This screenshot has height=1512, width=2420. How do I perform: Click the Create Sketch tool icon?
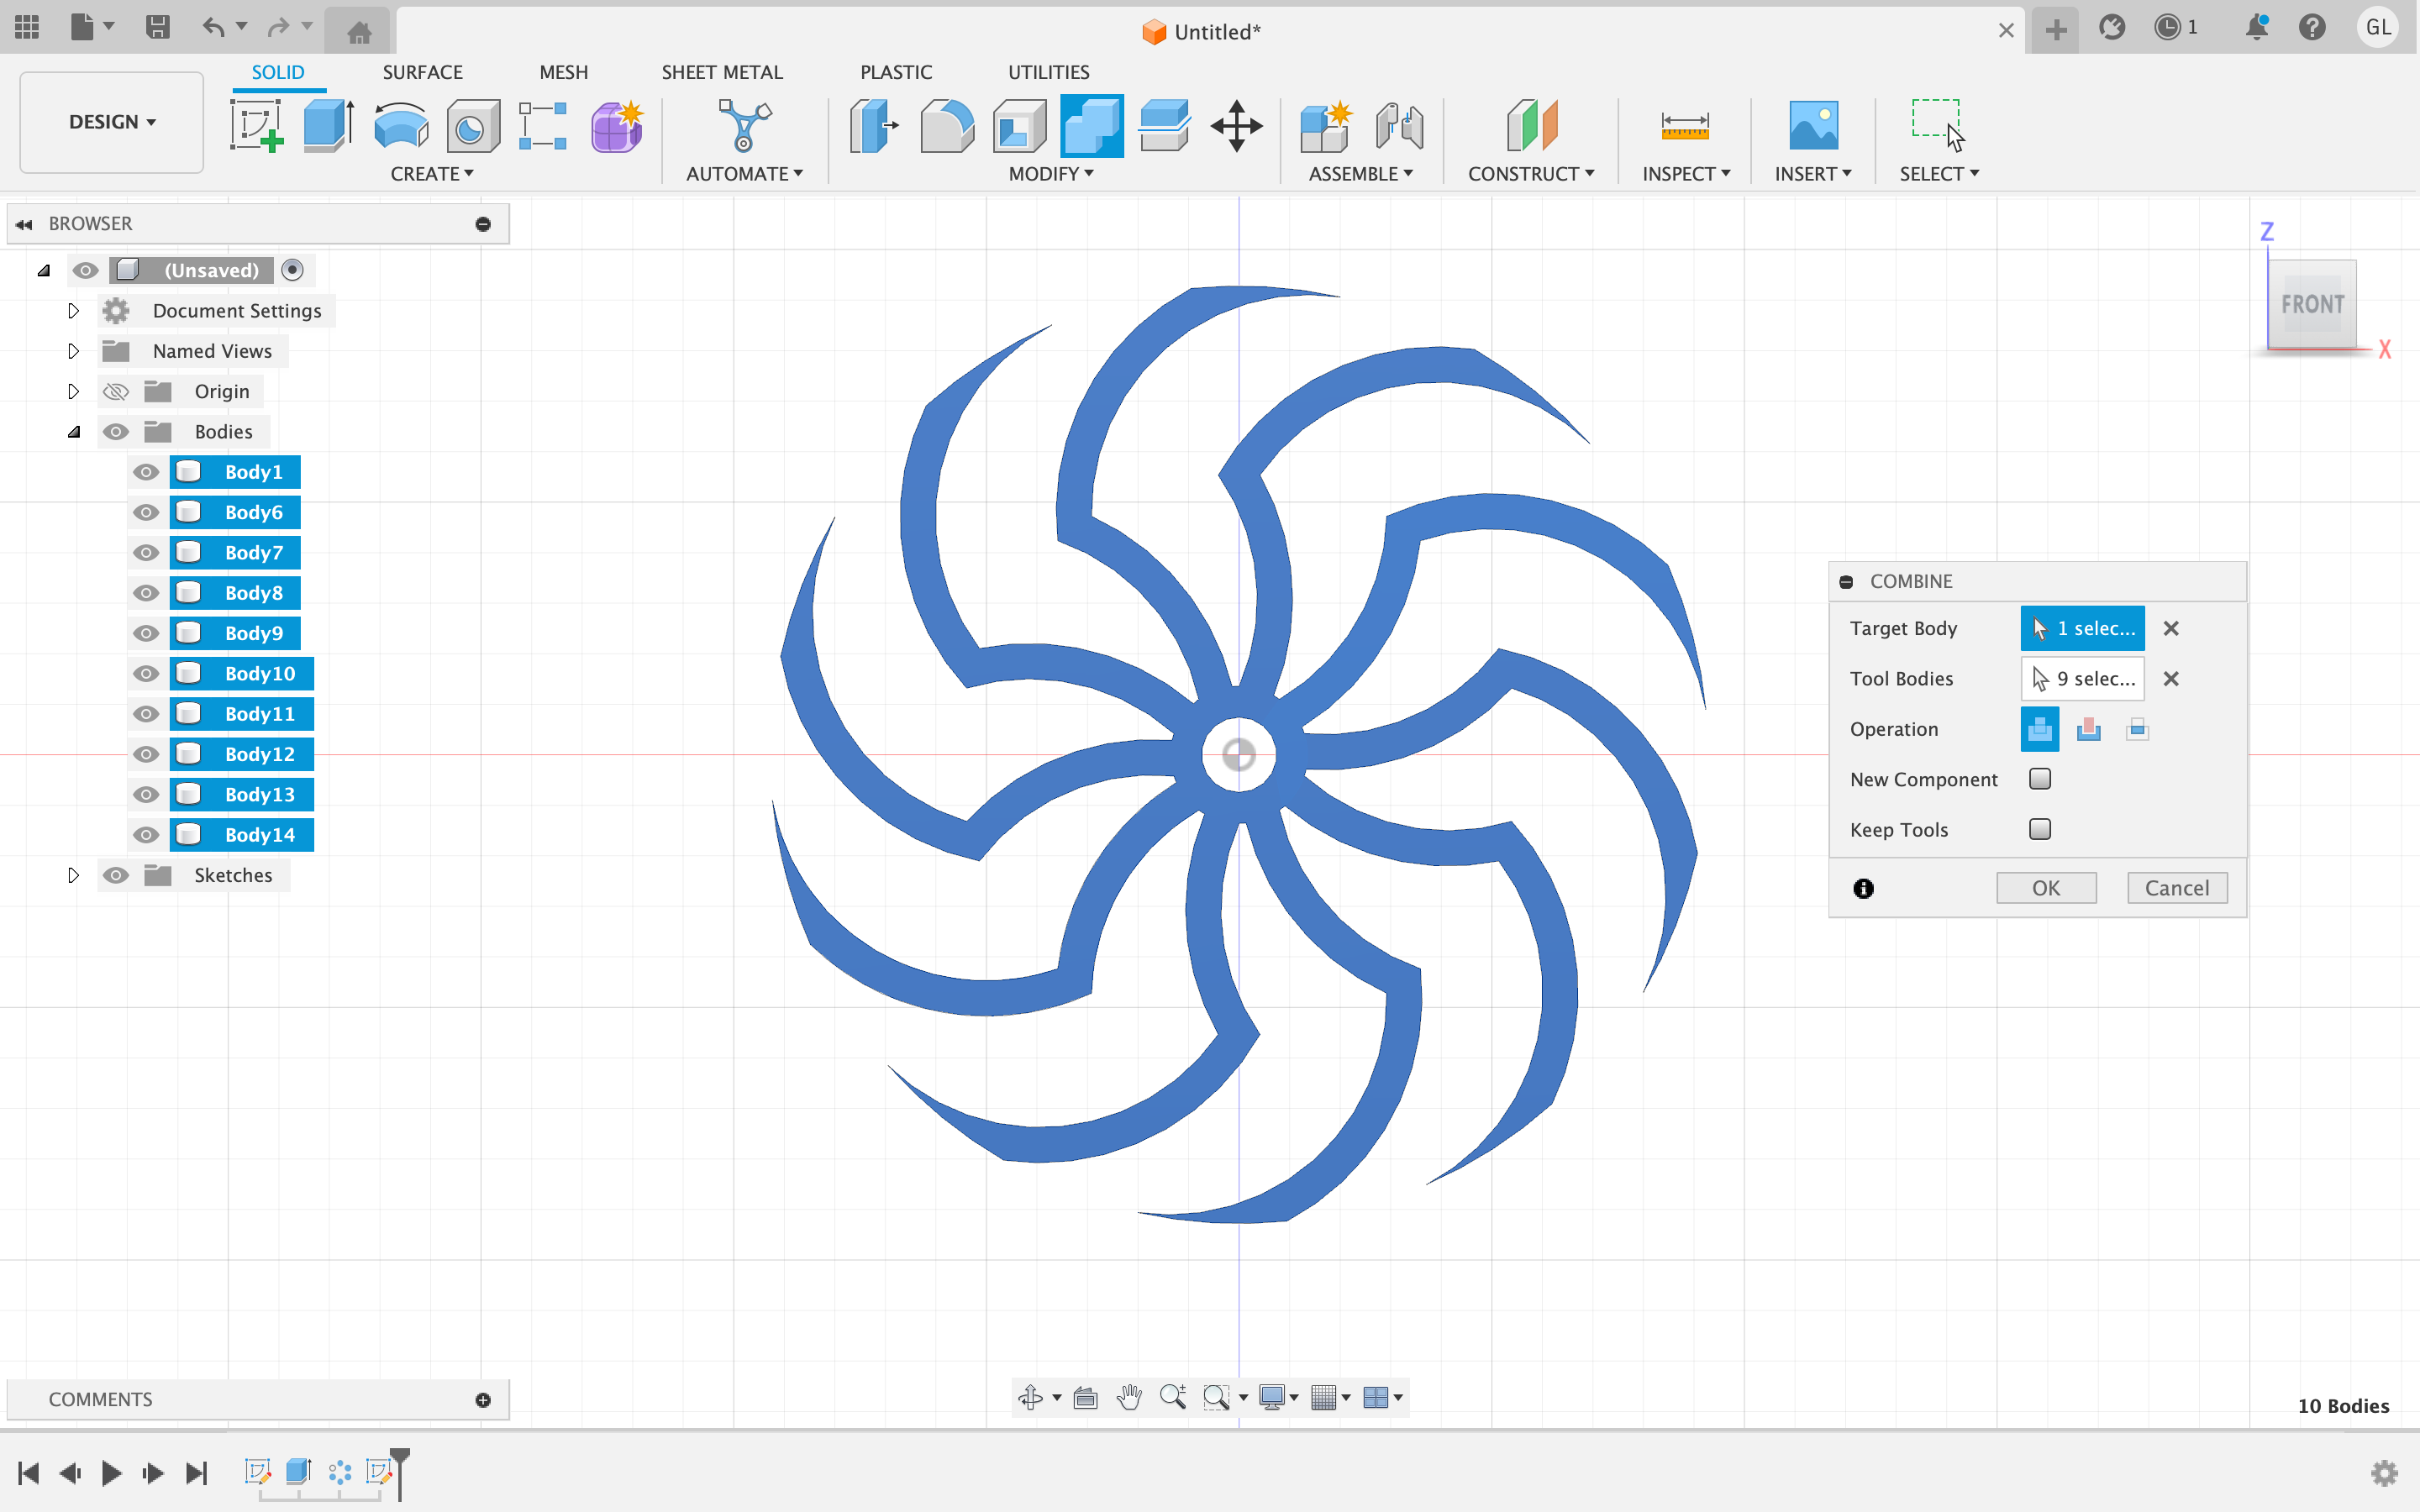[256, 126]
